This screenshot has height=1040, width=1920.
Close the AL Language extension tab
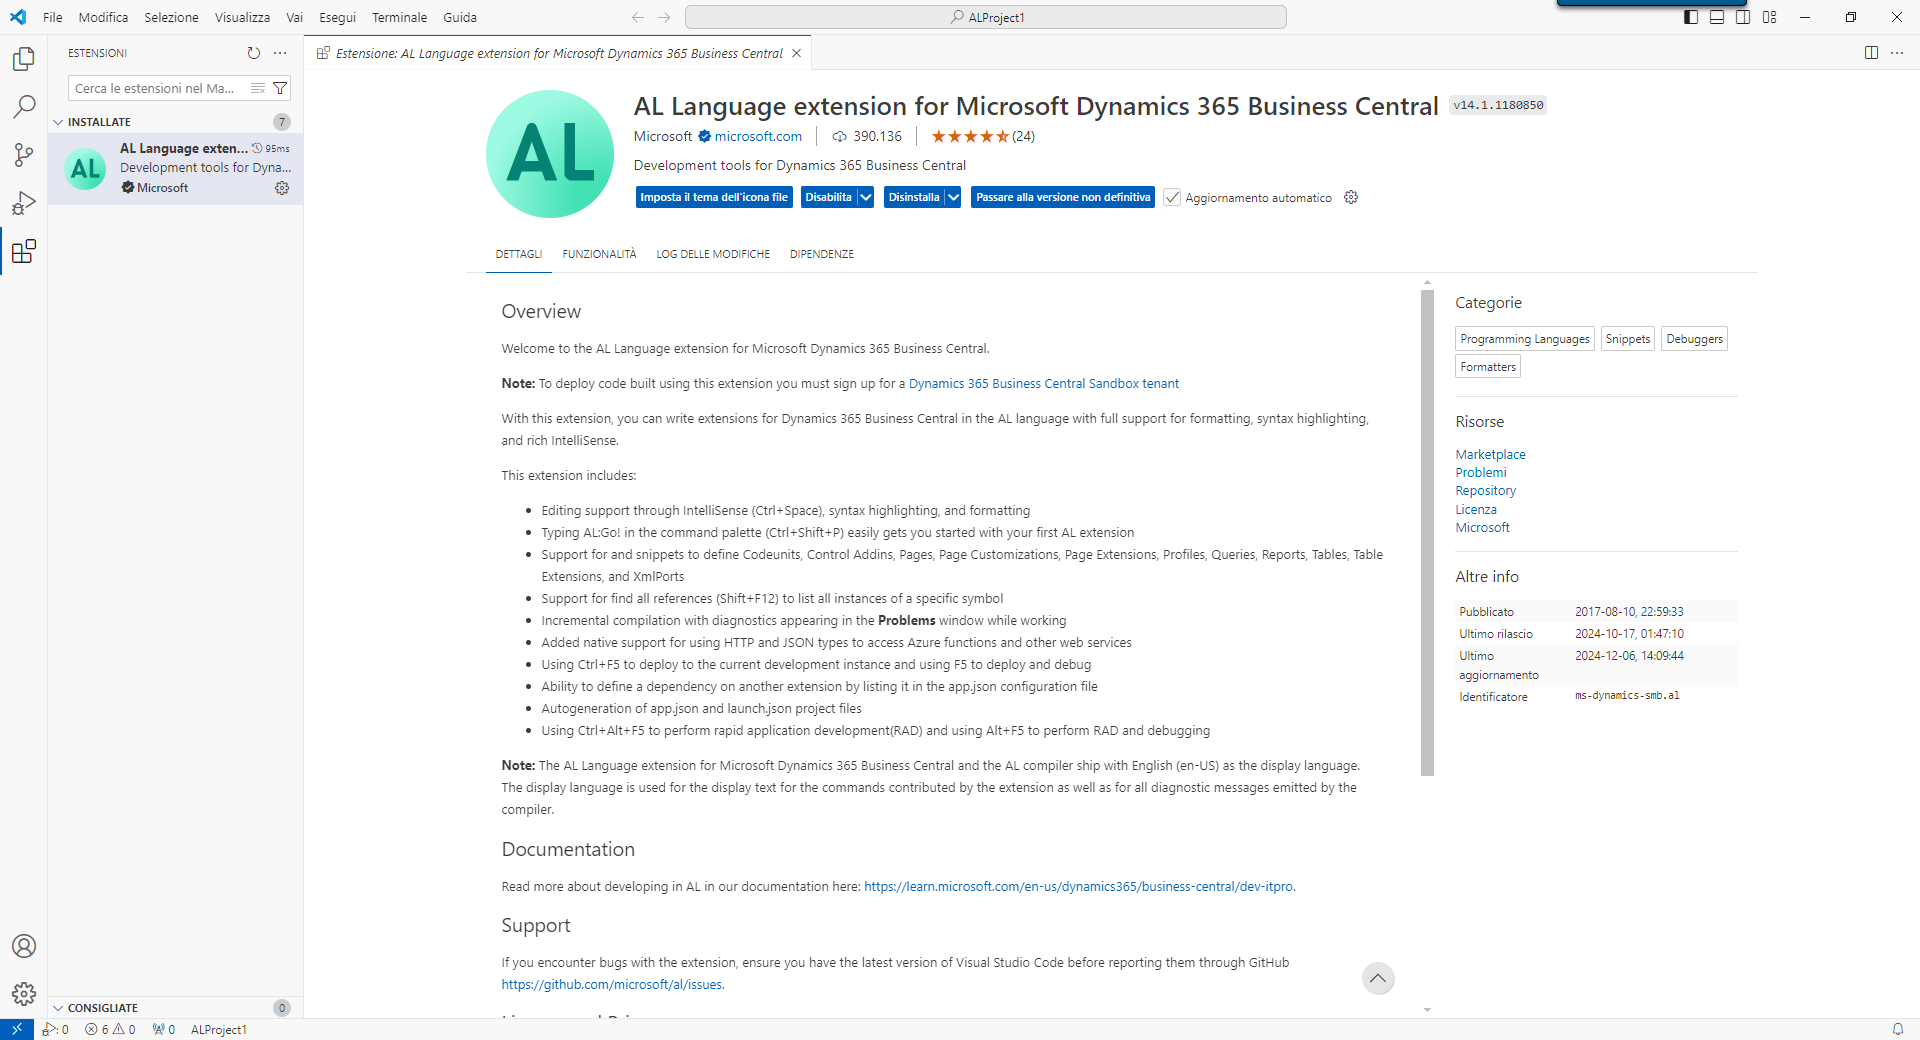point(797,53)
